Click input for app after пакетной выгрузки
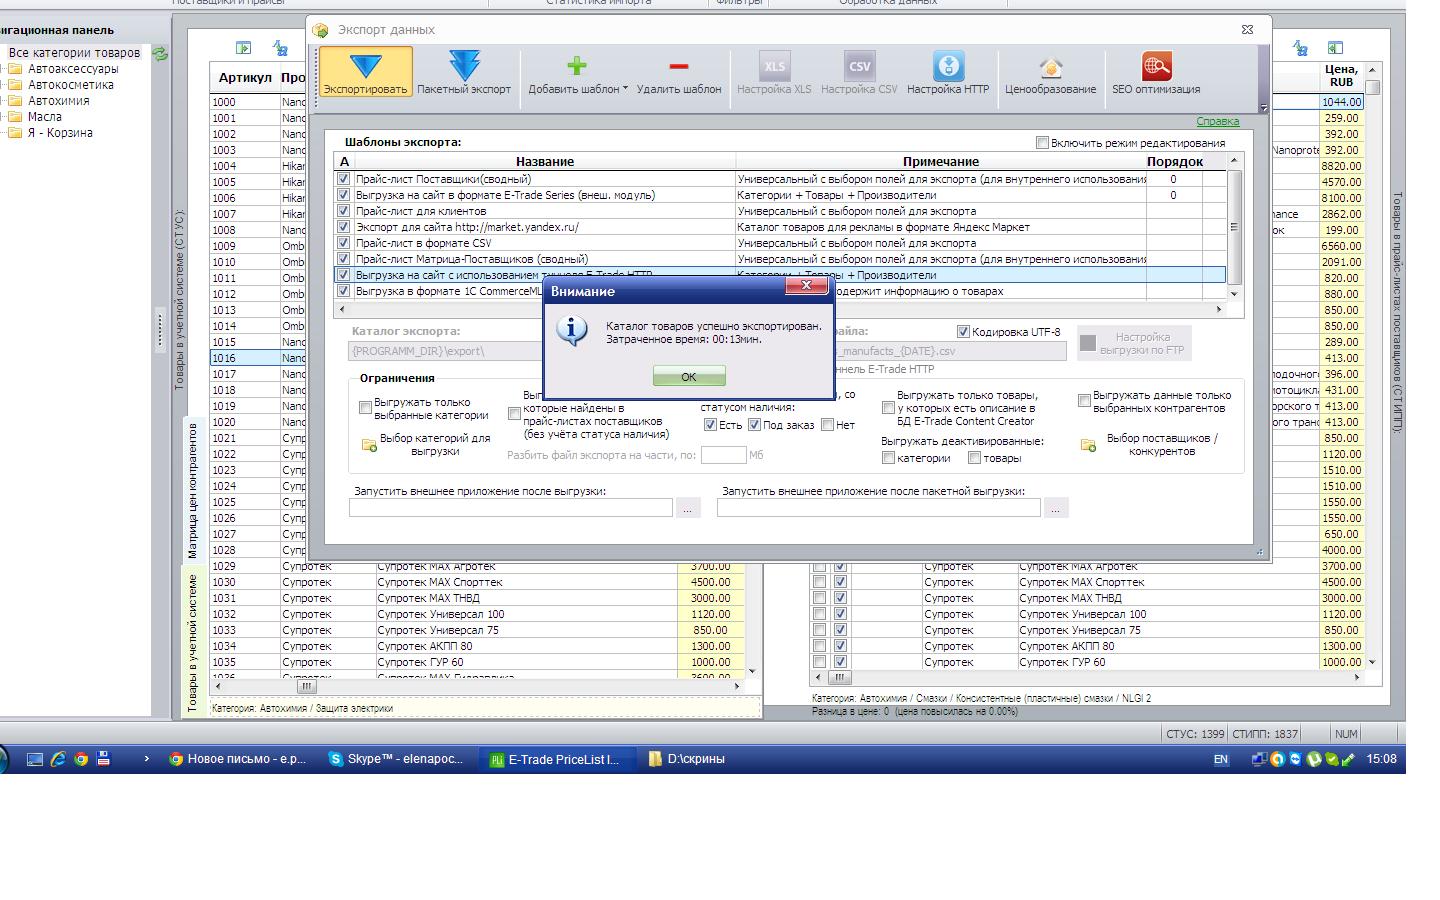The height and width of the screenshot is (900, 1440). coord(879,508)
